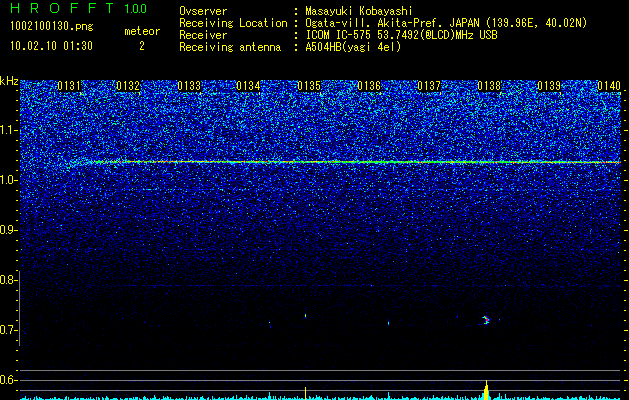This screenshot has width=629, height=400.
Task: Click the Ovserver label
Action: pyautogui.click(x=203, y=11)
